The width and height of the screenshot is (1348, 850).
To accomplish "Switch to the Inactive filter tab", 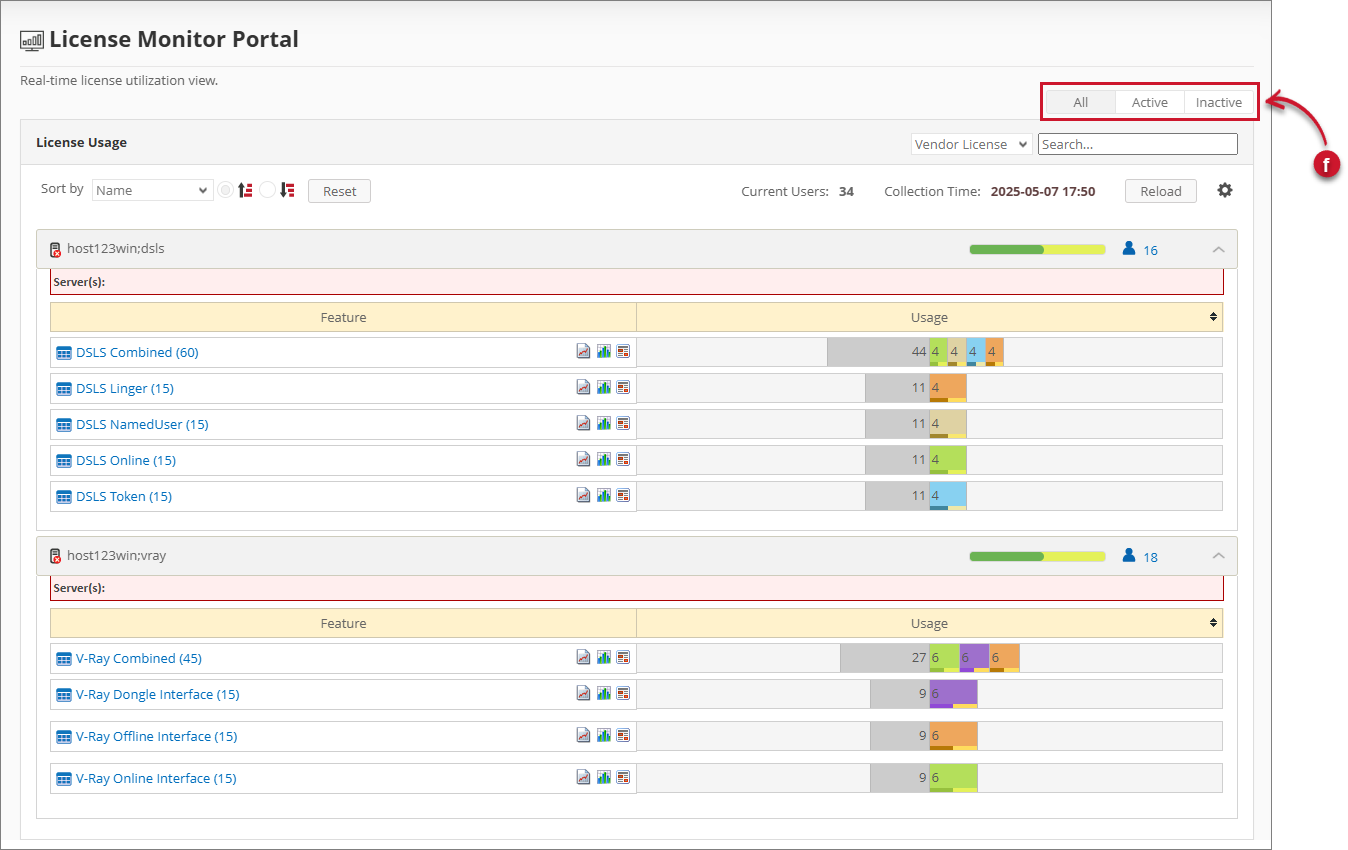I will [1218, 101].
